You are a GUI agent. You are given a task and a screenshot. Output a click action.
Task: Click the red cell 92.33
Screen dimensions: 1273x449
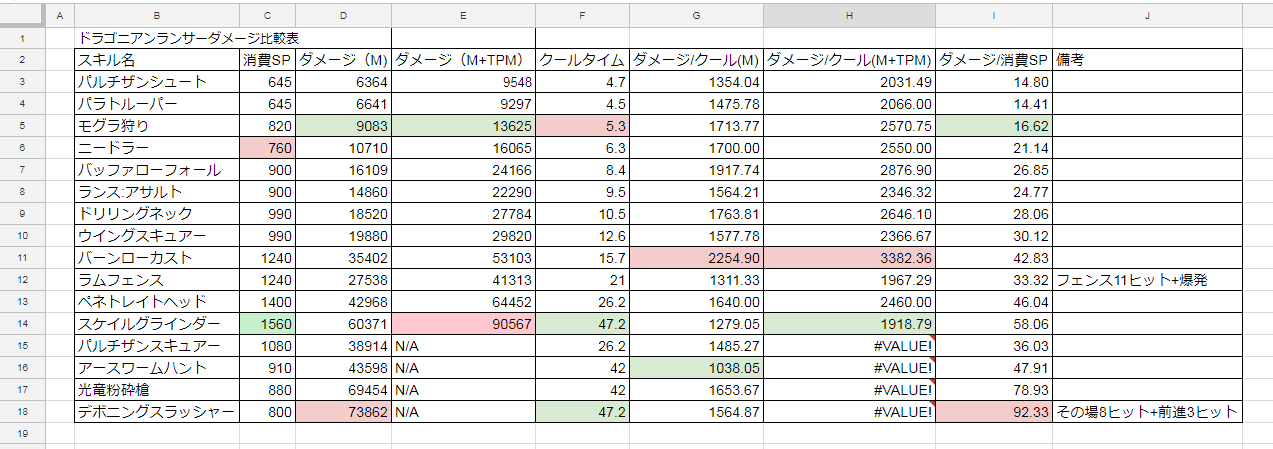pos(994,412)
